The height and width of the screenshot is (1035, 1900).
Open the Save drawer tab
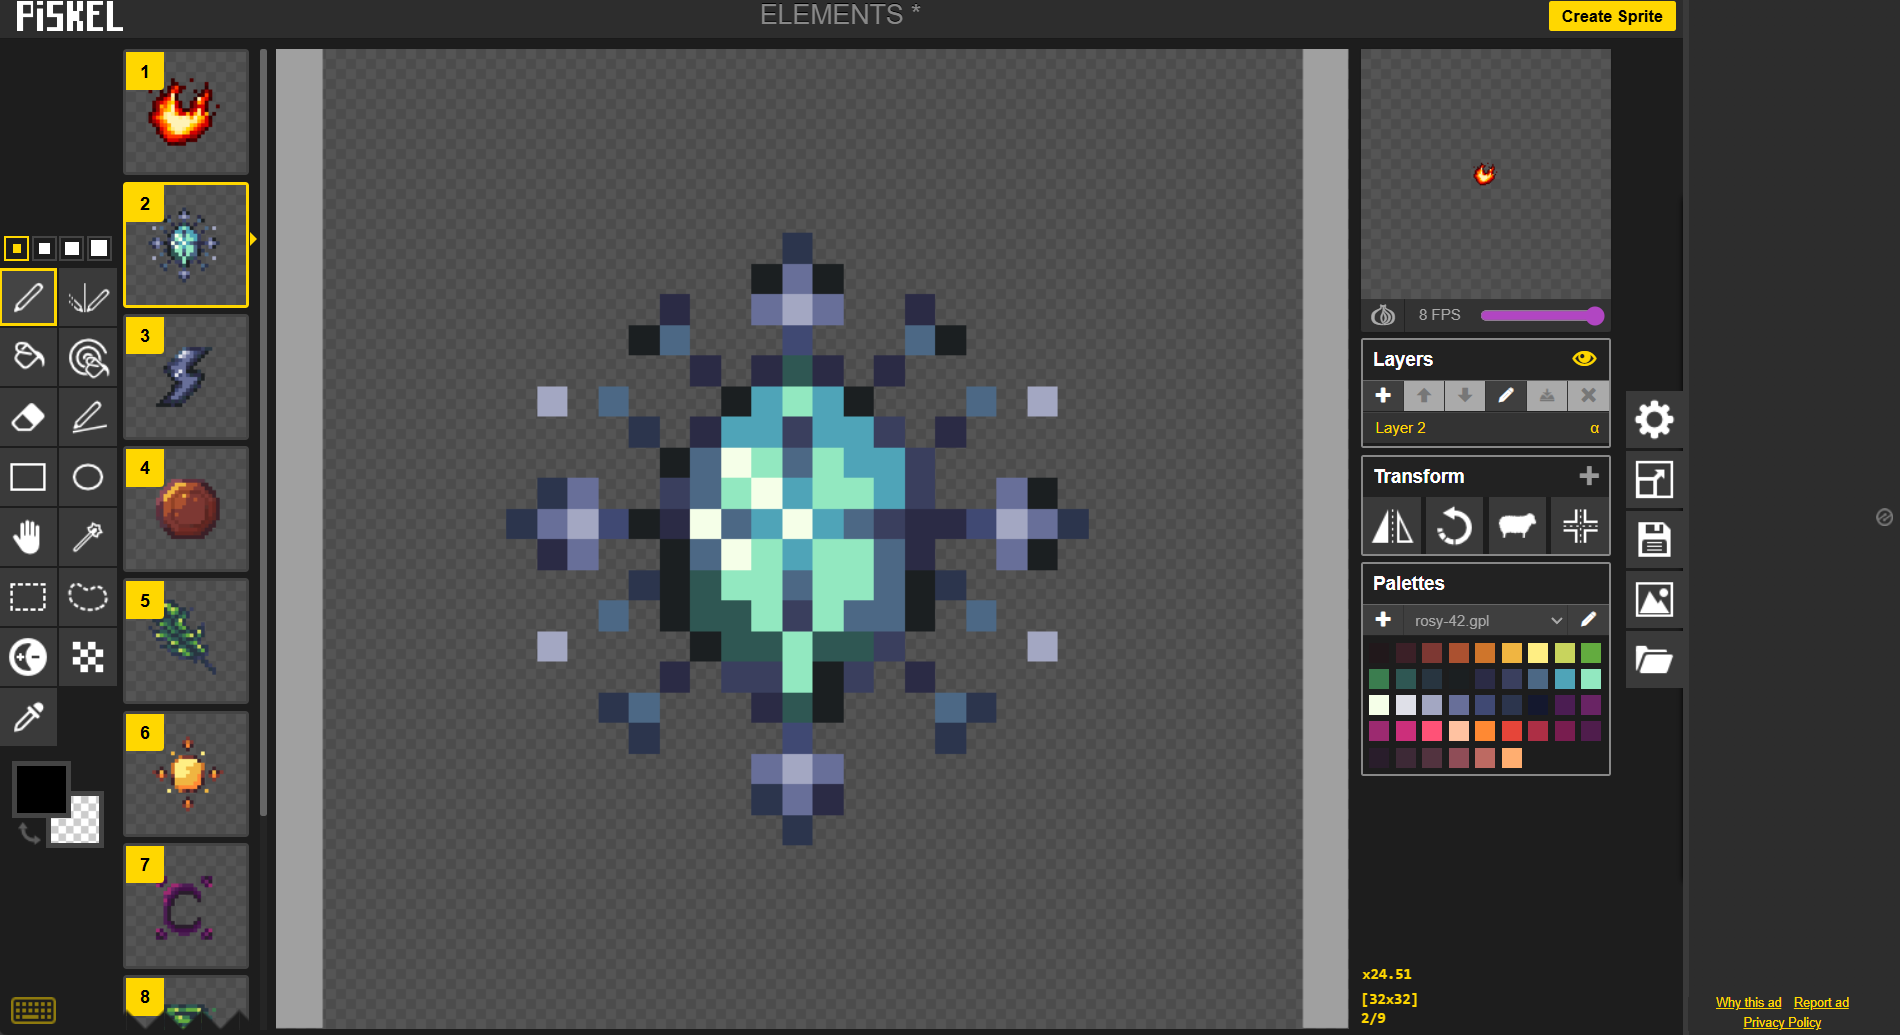coord(1654,540)
